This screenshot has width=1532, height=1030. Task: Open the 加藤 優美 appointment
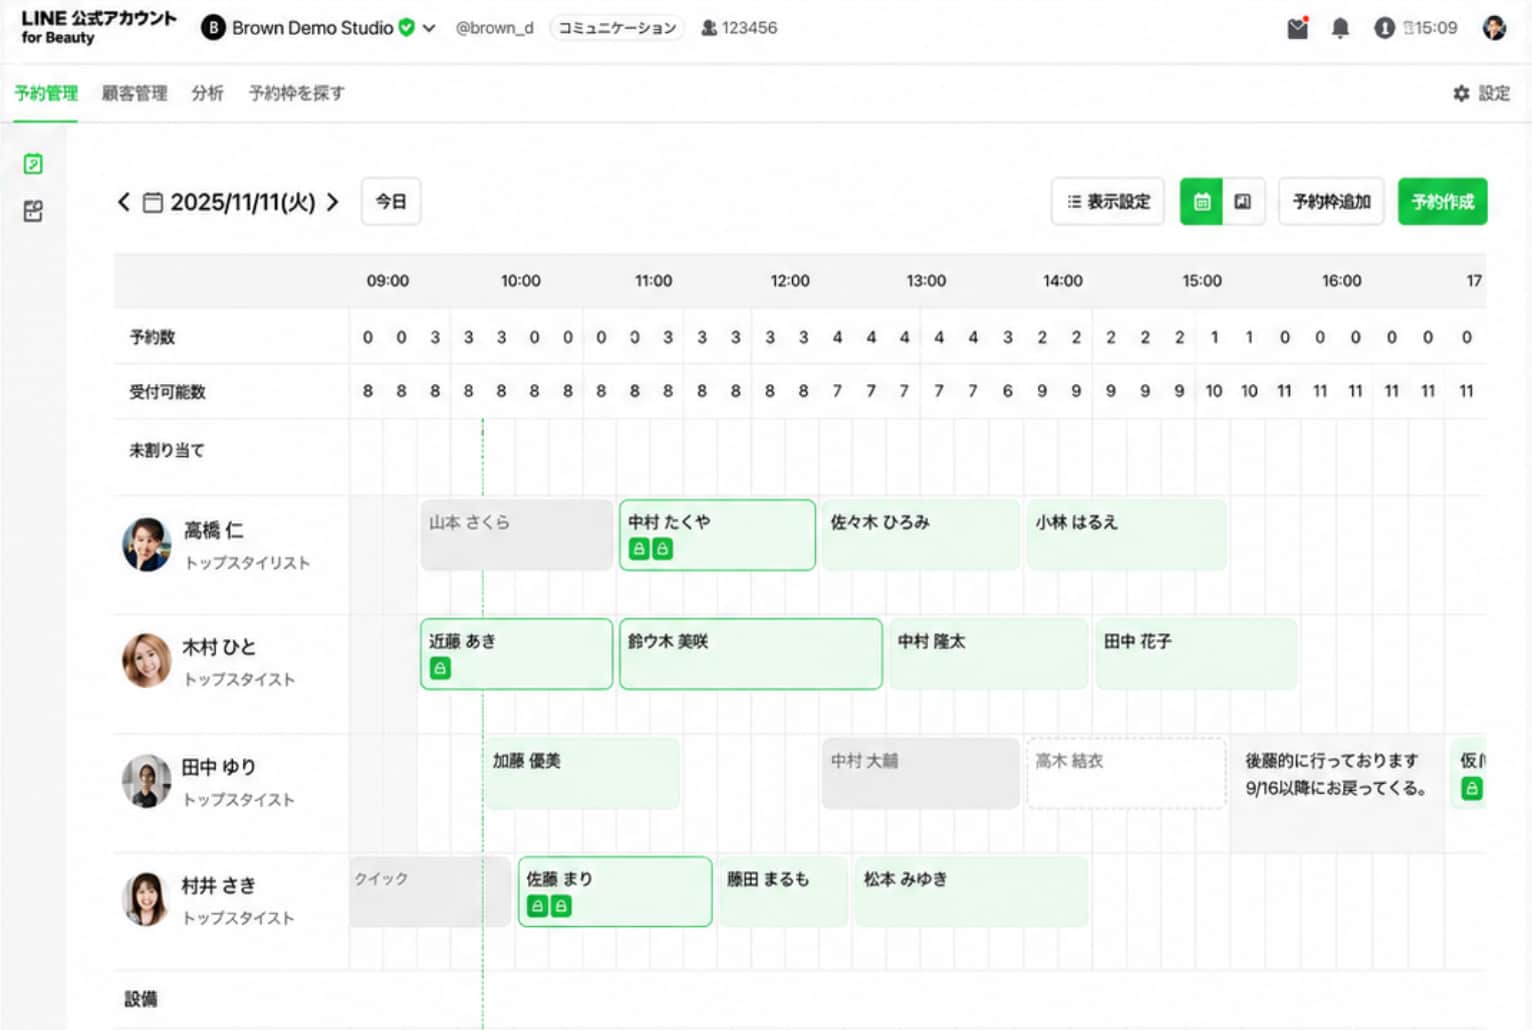coord(581,773)
